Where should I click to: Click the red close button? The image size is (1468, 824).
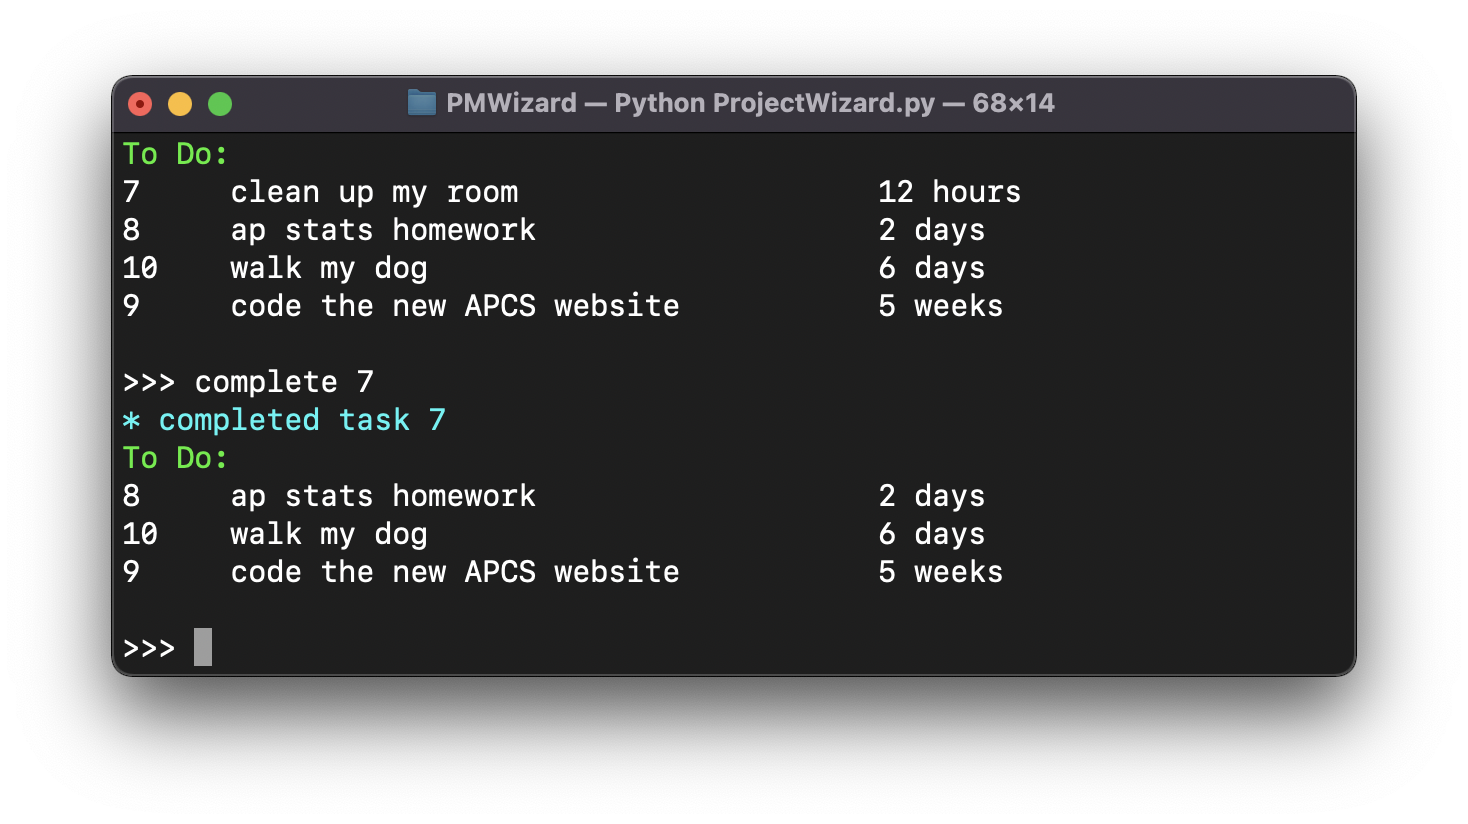click(x=140, y=103)
